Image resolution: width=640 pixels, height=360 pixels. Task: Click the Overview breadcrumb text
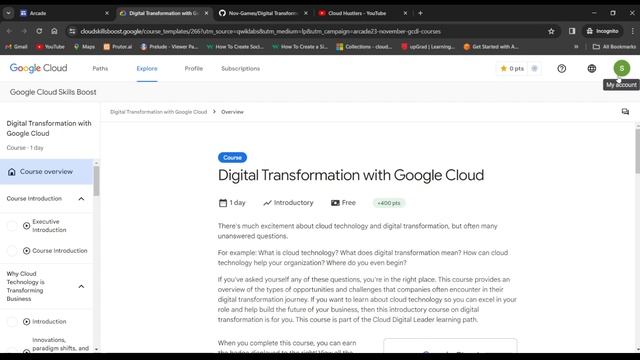pyautogui.click(x=232, y=112)
